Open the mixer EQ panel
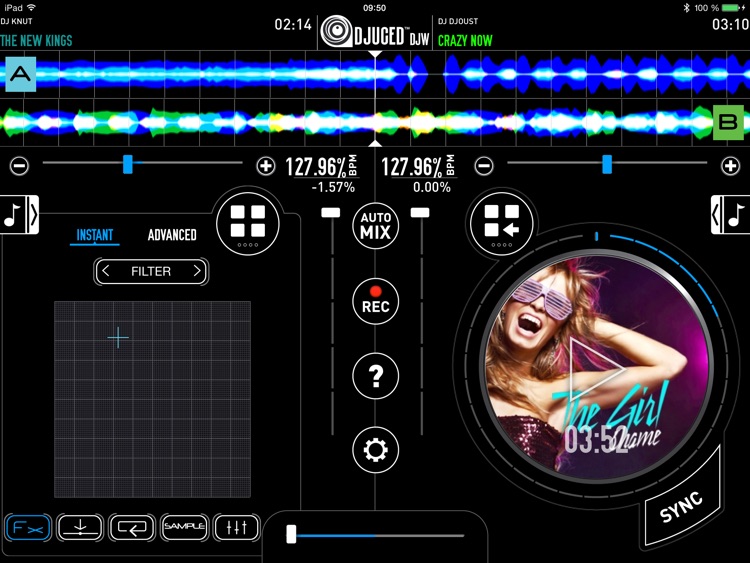This screenshot has width=750, height=563. coord(236,528)
